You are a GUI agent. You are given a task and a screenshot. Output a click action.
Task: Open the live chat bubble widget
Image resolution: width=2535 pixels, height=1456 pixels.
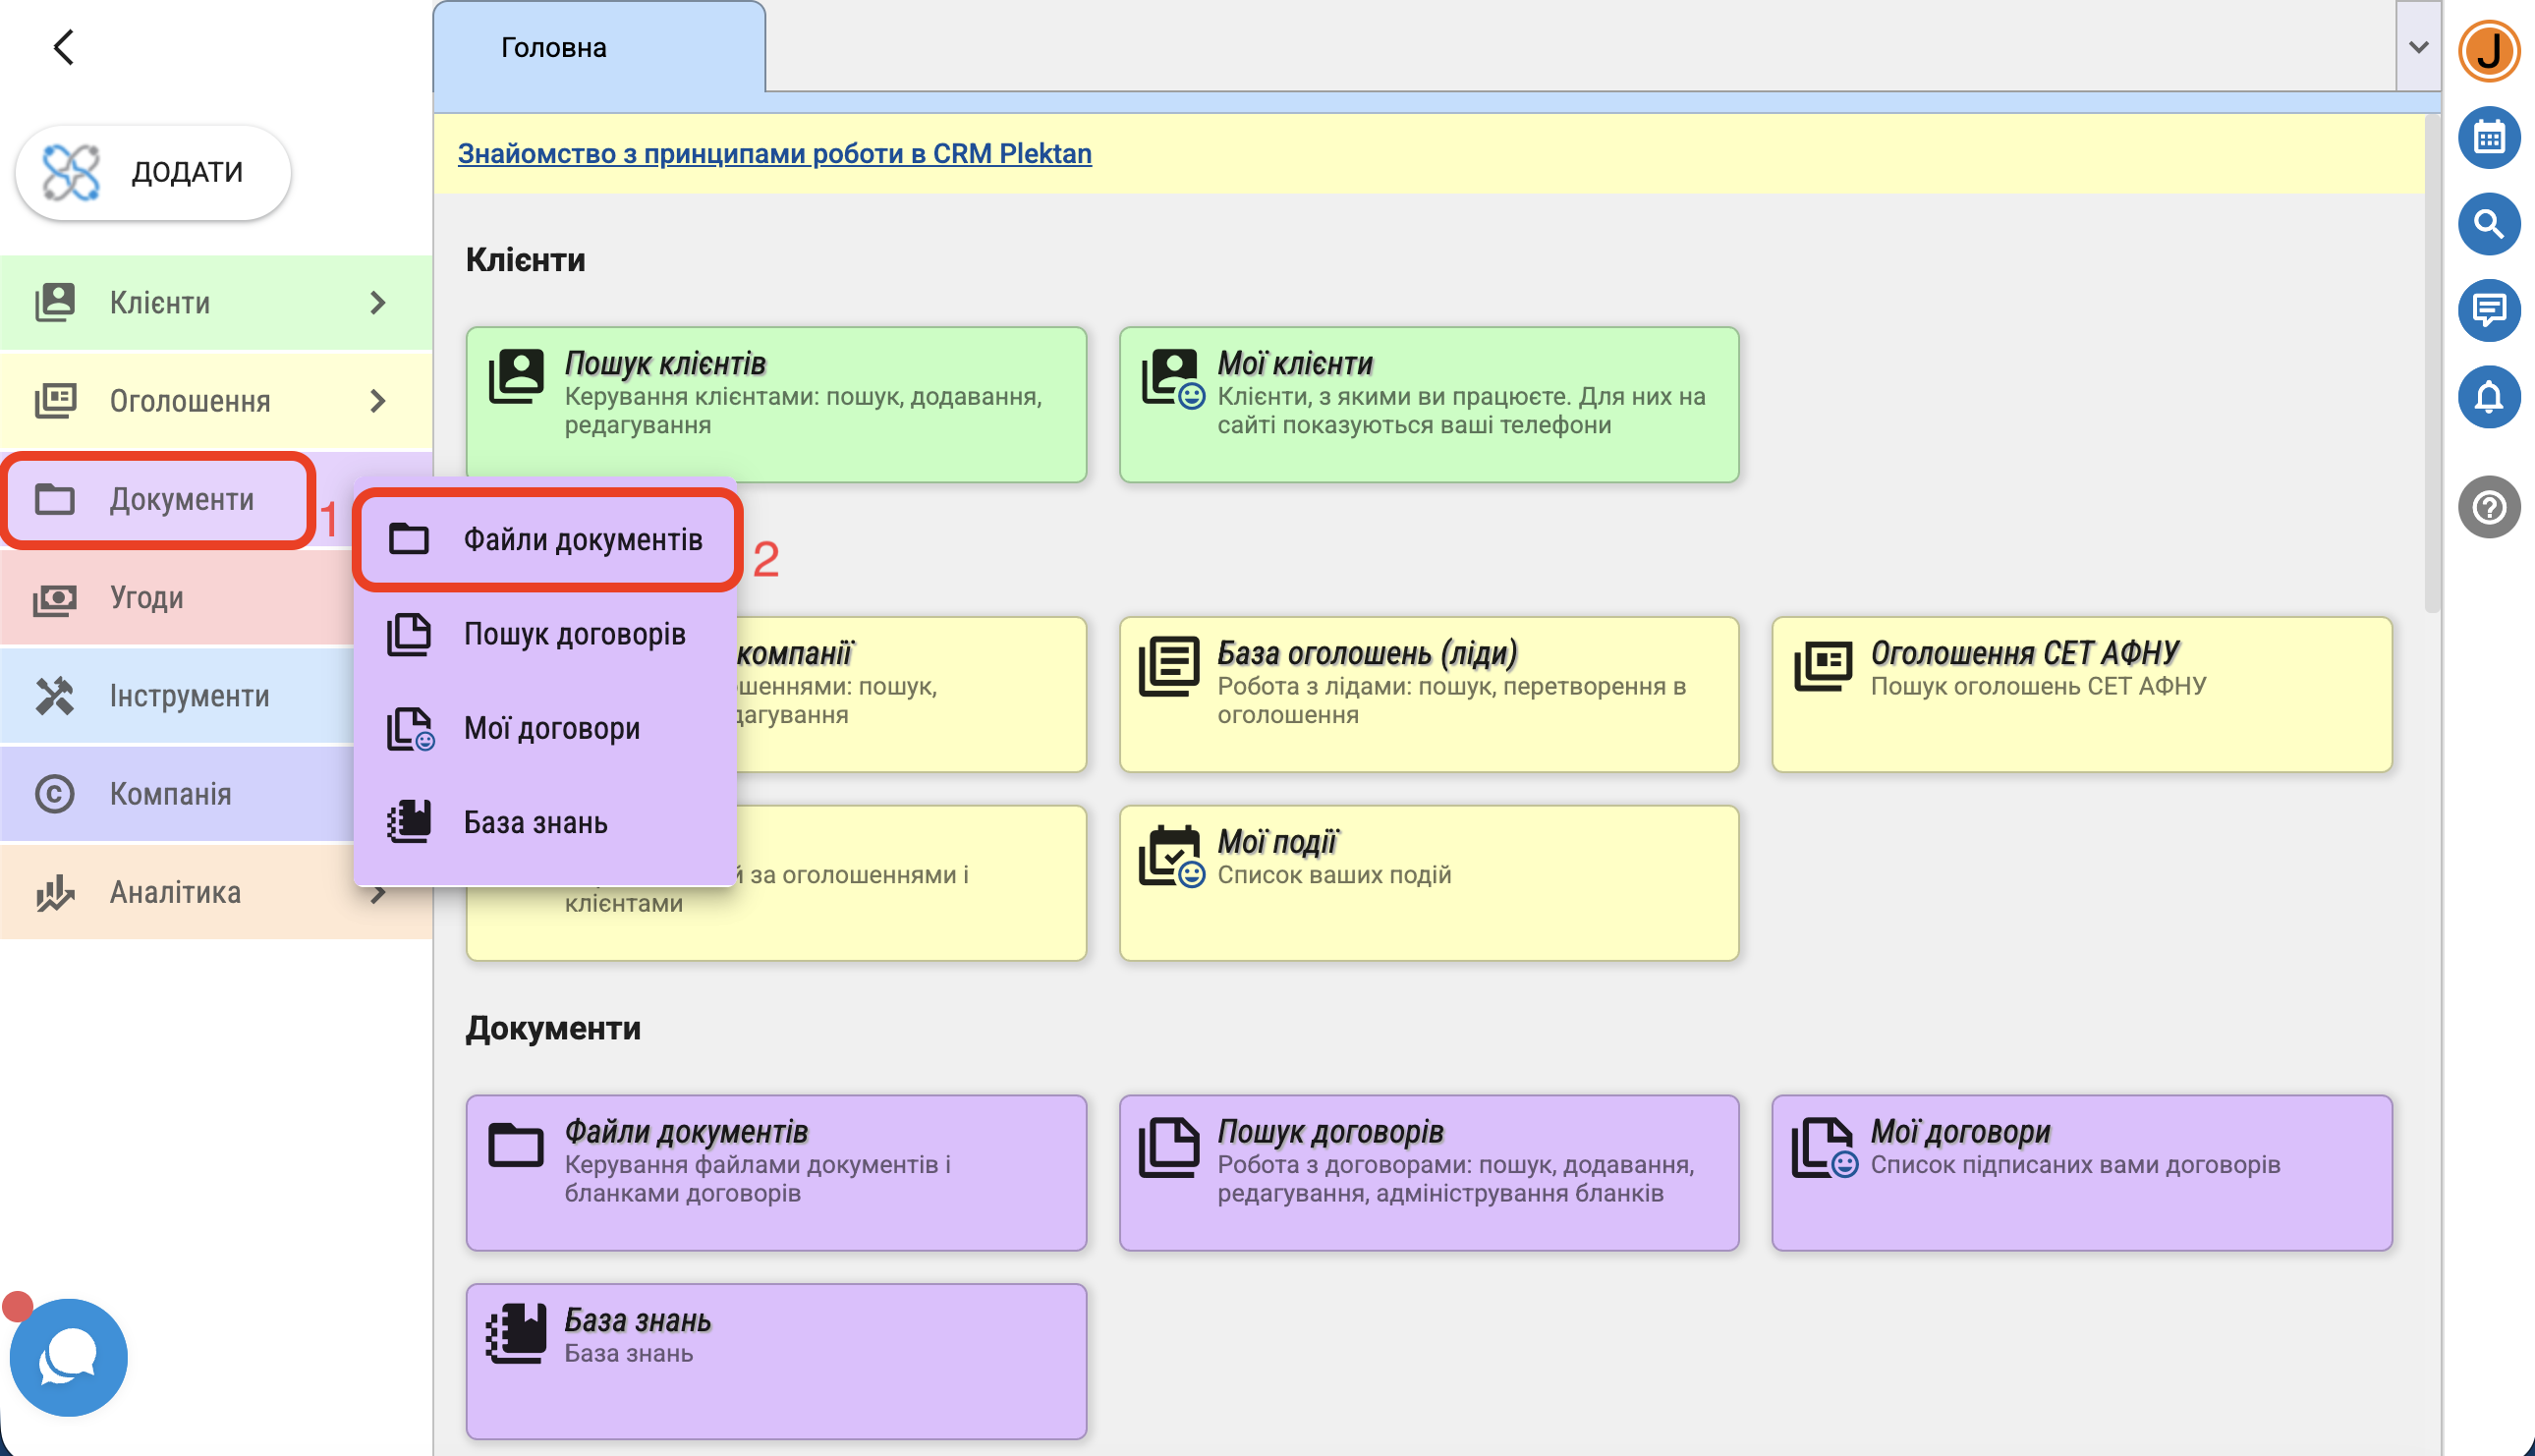(68, 1357)
